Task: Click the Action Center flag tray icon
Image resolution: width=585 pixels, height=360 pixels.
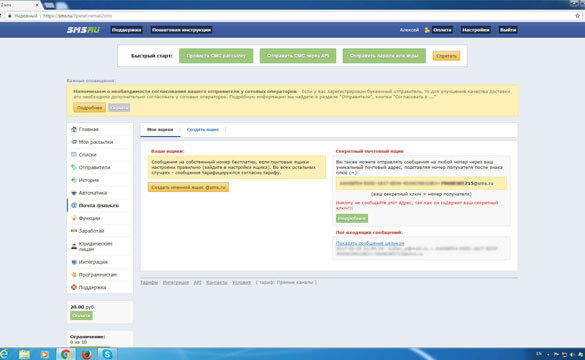Action: [x=556, y=354]
